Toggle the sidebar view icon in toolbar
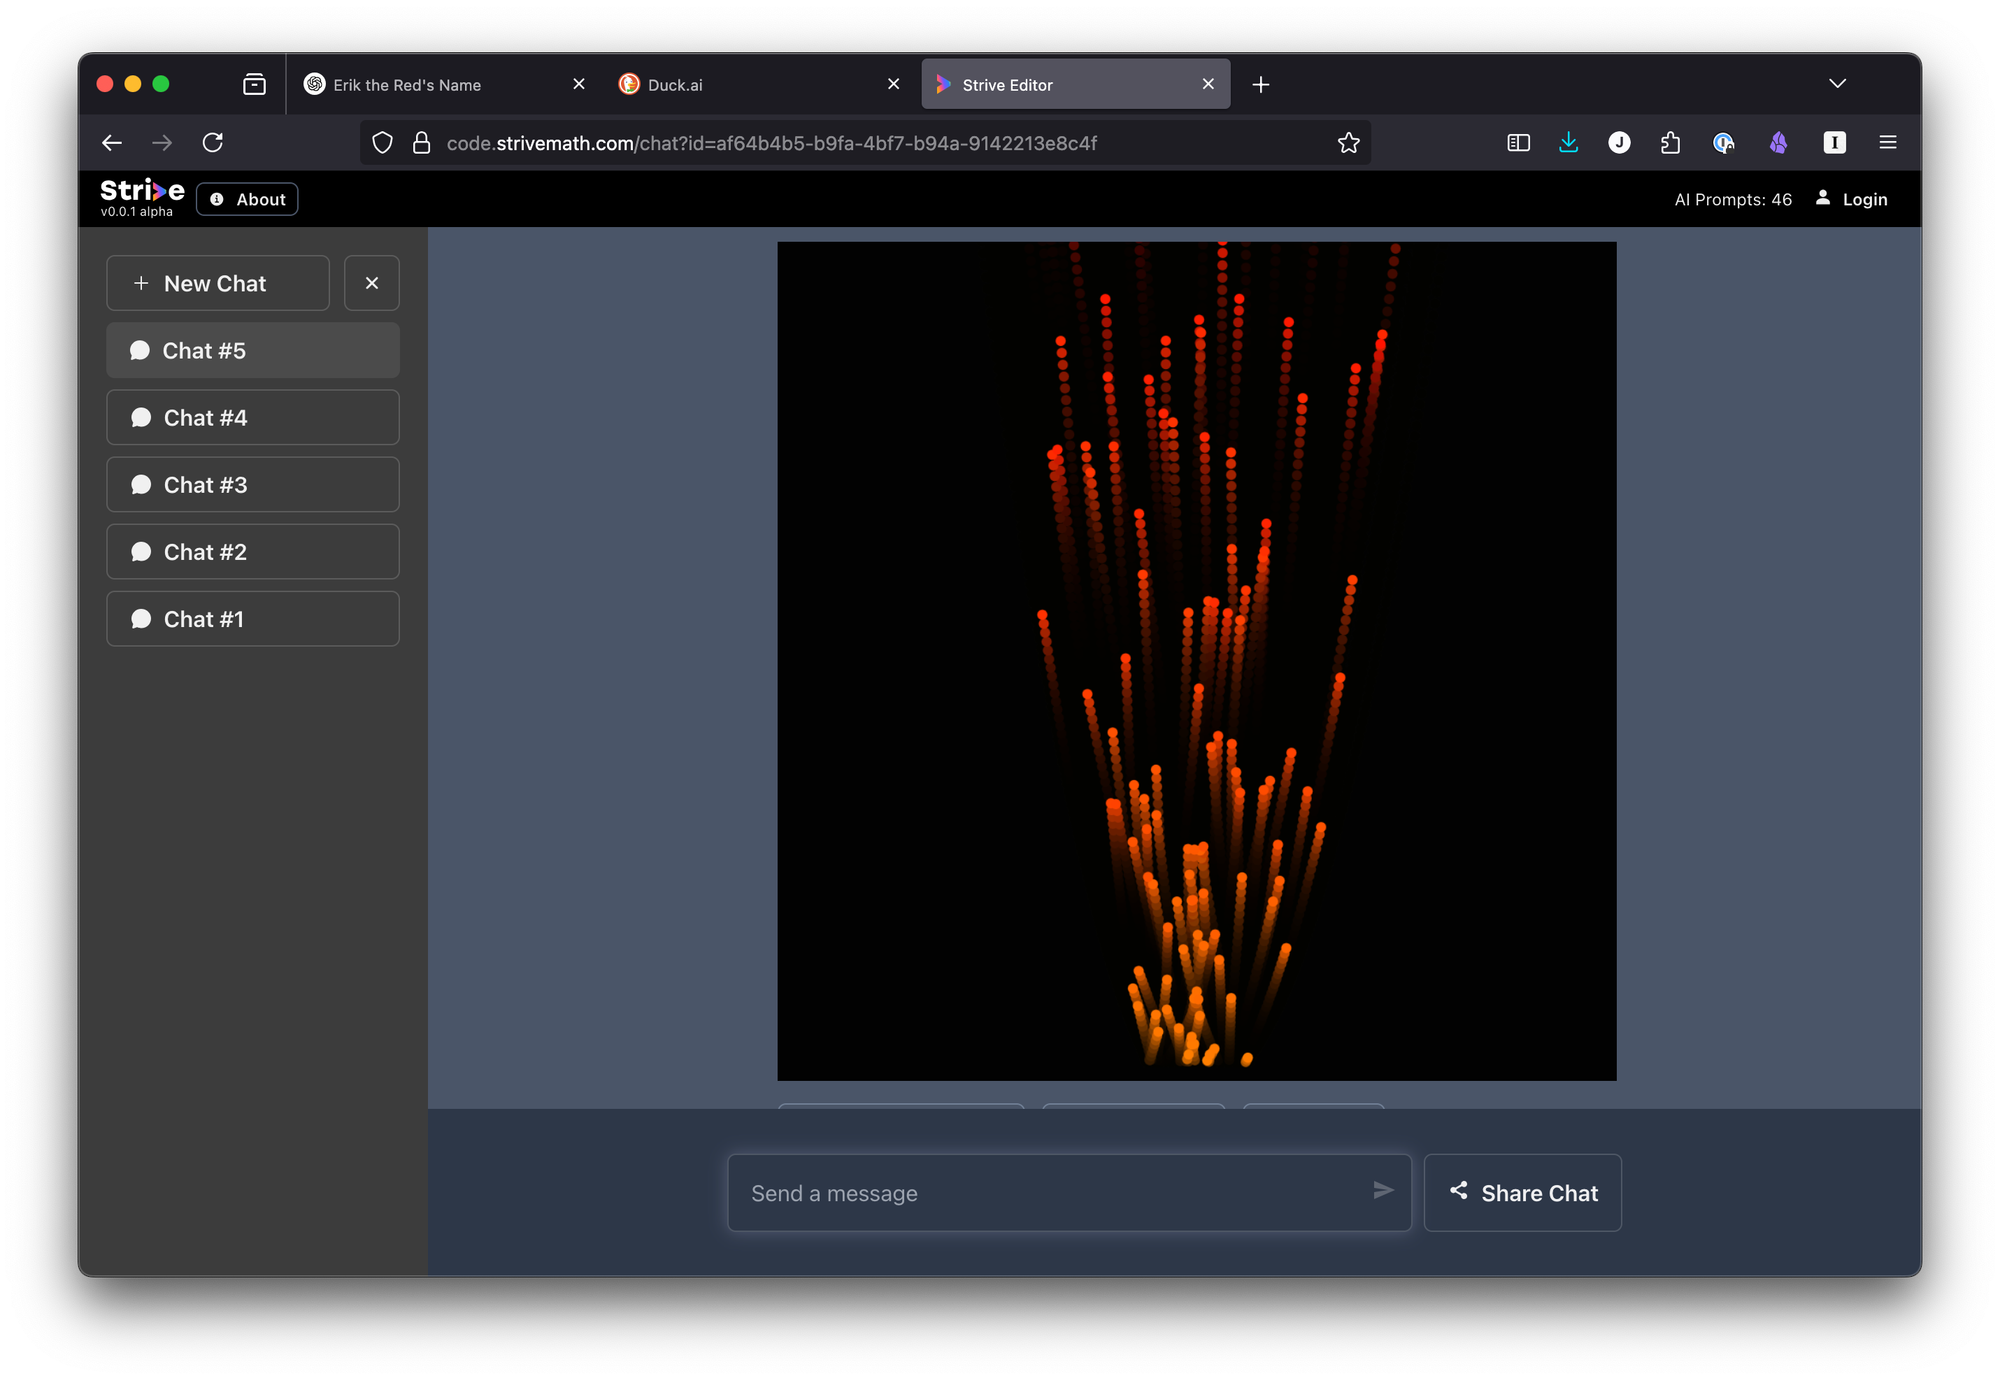This screenshot has height=1380, width=2000. click(1518, 143)
